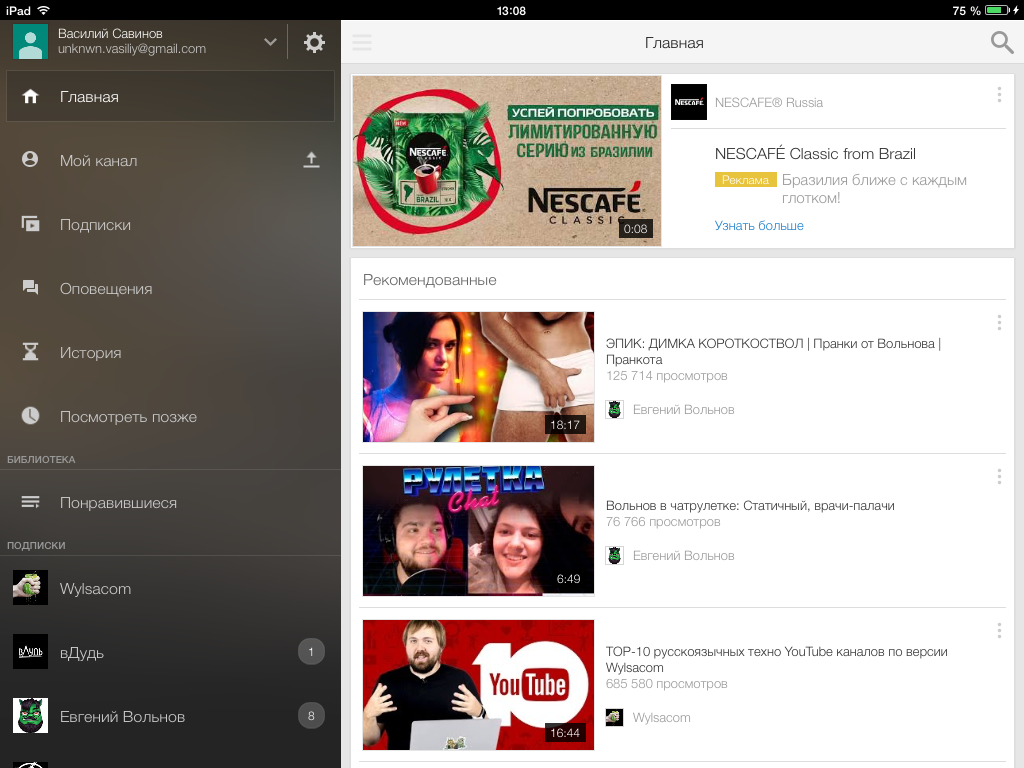Play the NESCAFÉ ad video thumbnail
This screenshot has height=768, width=1024.
point(507,161)
